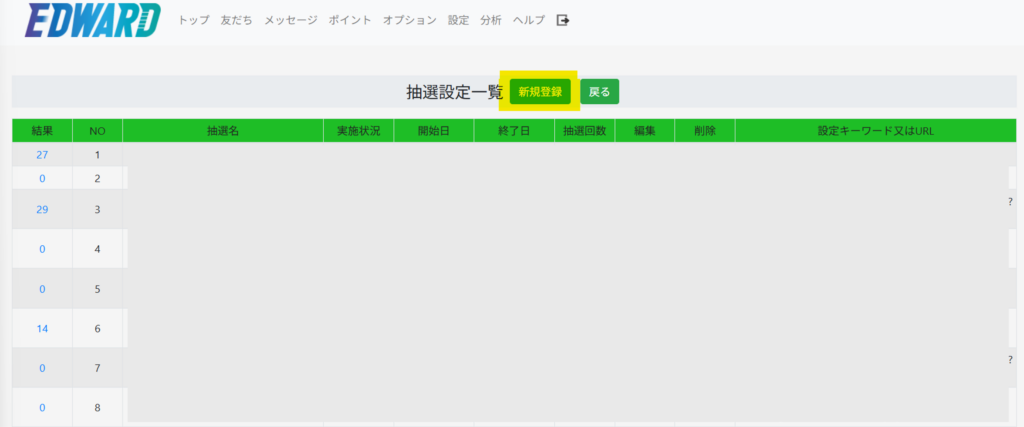The height and width of the screenshot is (427, 1024).
Task: Click the 開始日 column header
Action: 434,131
